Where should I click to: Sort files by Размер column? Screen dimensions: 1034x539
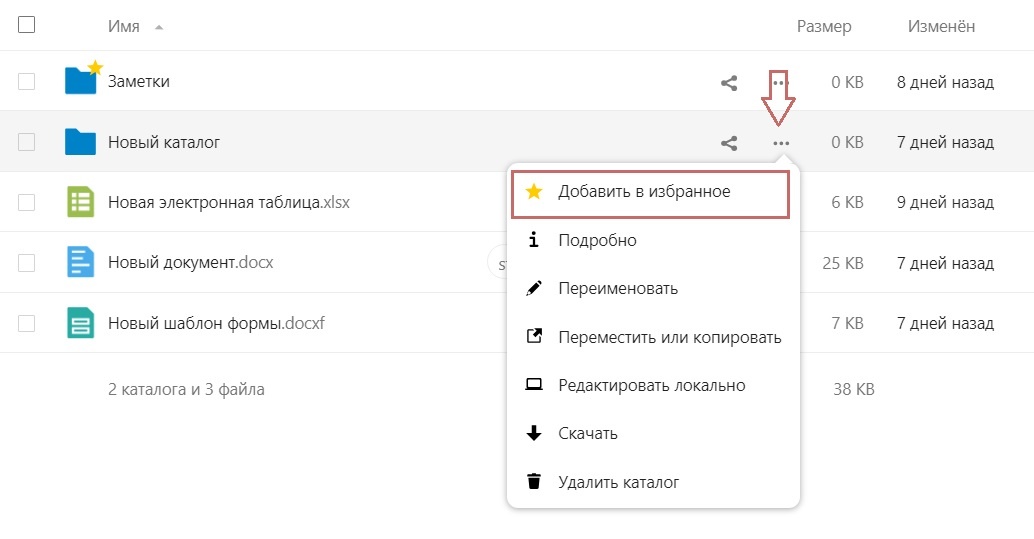point(824,26)
